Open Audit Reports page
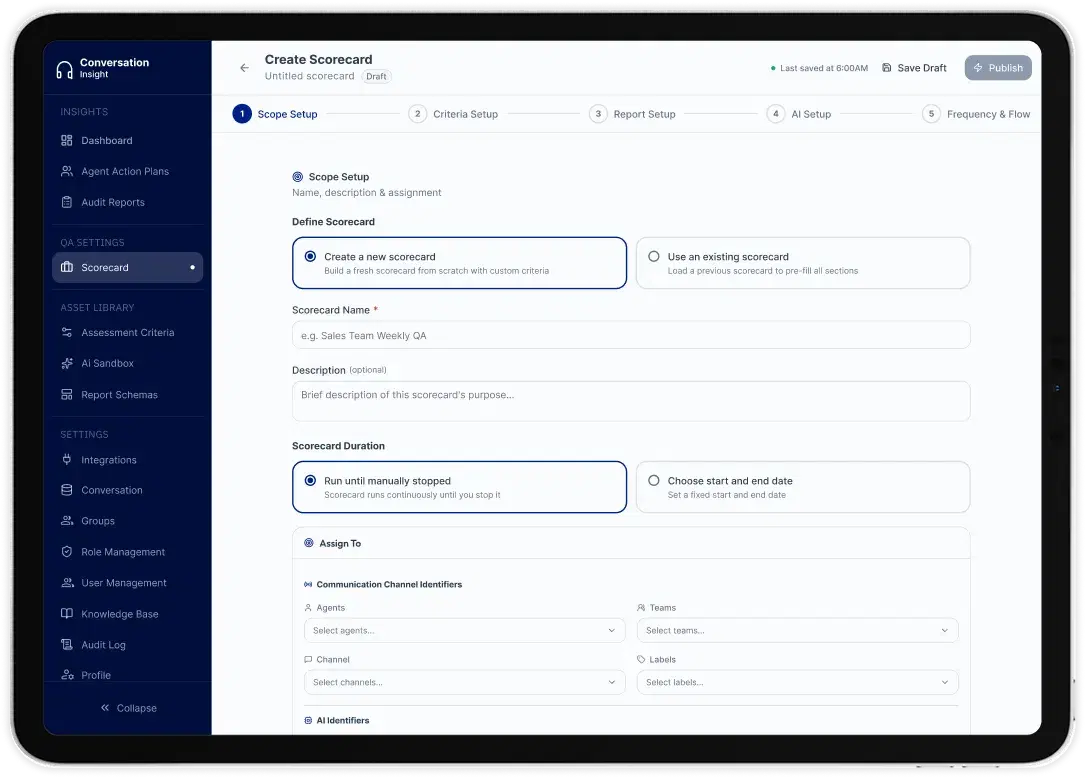1086x778 pixels. [x=127, y=202]
